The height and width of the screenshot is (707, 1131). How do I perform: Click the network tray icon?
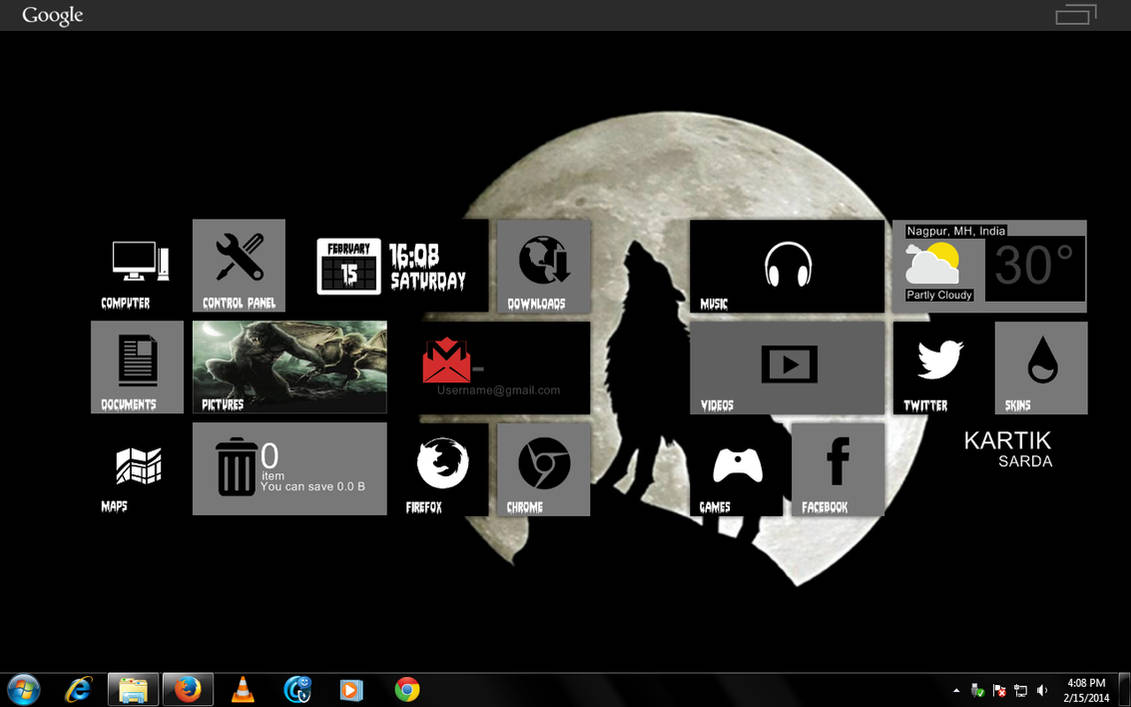point(1021,690)
